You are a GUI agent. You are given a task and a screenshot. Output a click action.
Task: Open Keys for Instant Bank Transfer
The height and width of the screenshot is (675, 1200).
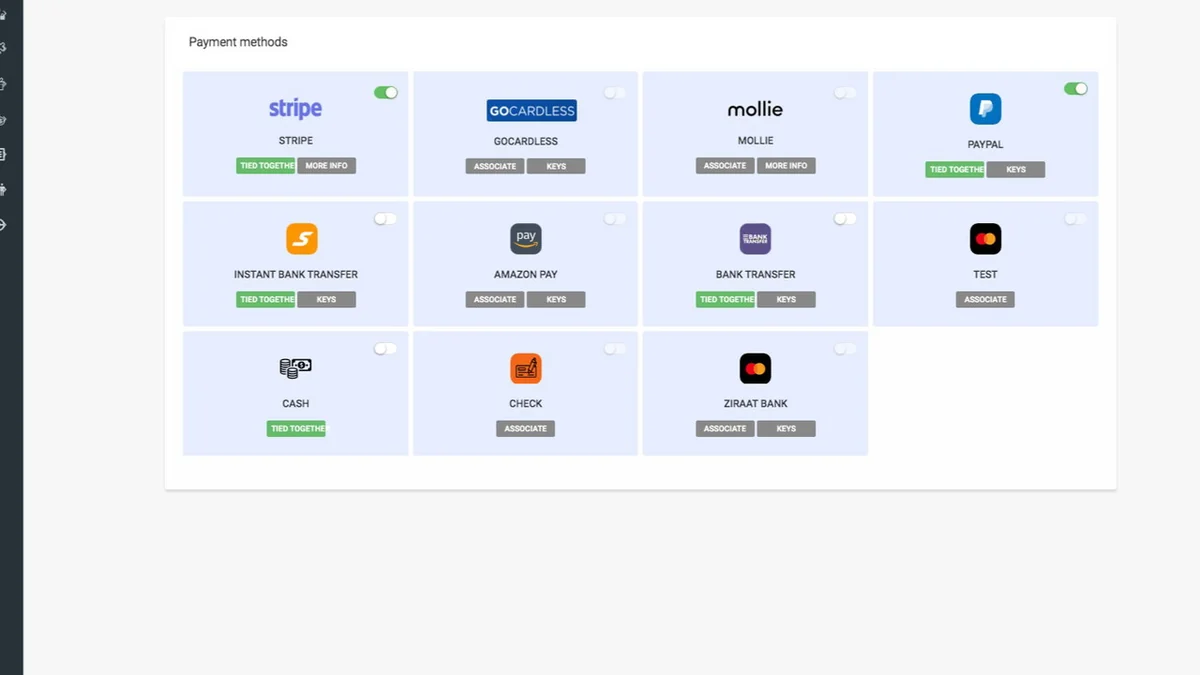(x=326, y=299)
